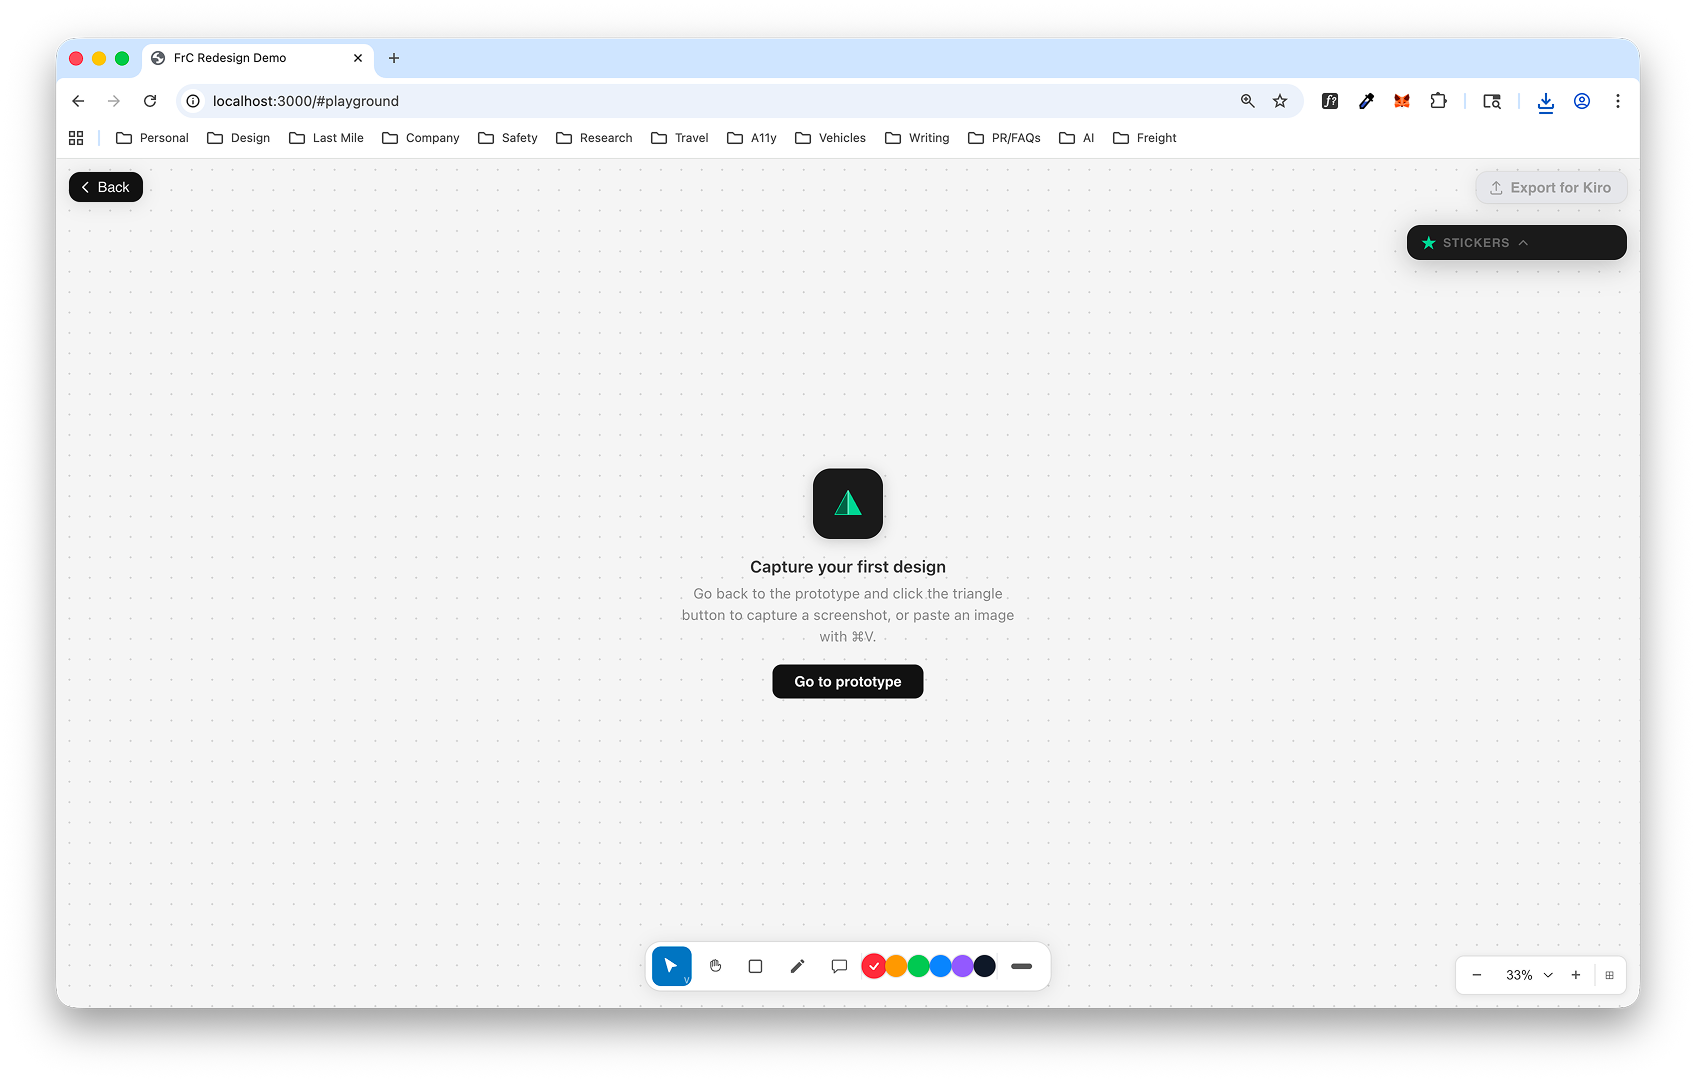Select the rectangle shape tool
1696x1082 pixels.
(x=755, y=965)
